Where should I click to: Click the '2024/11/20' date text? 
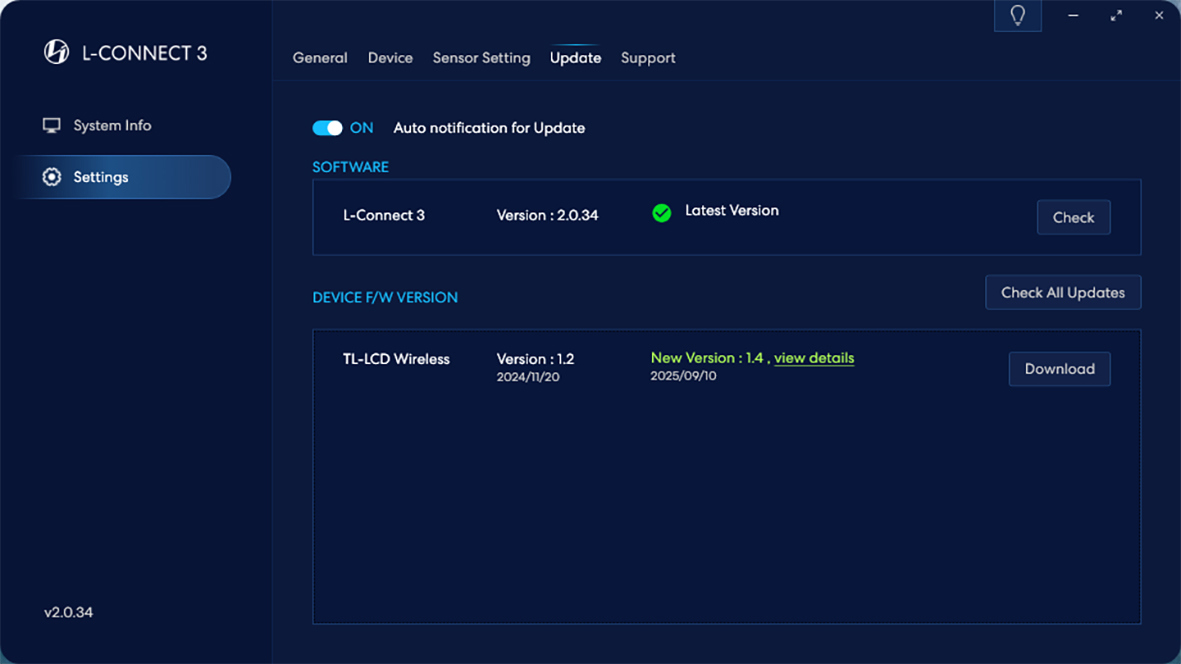528,377
